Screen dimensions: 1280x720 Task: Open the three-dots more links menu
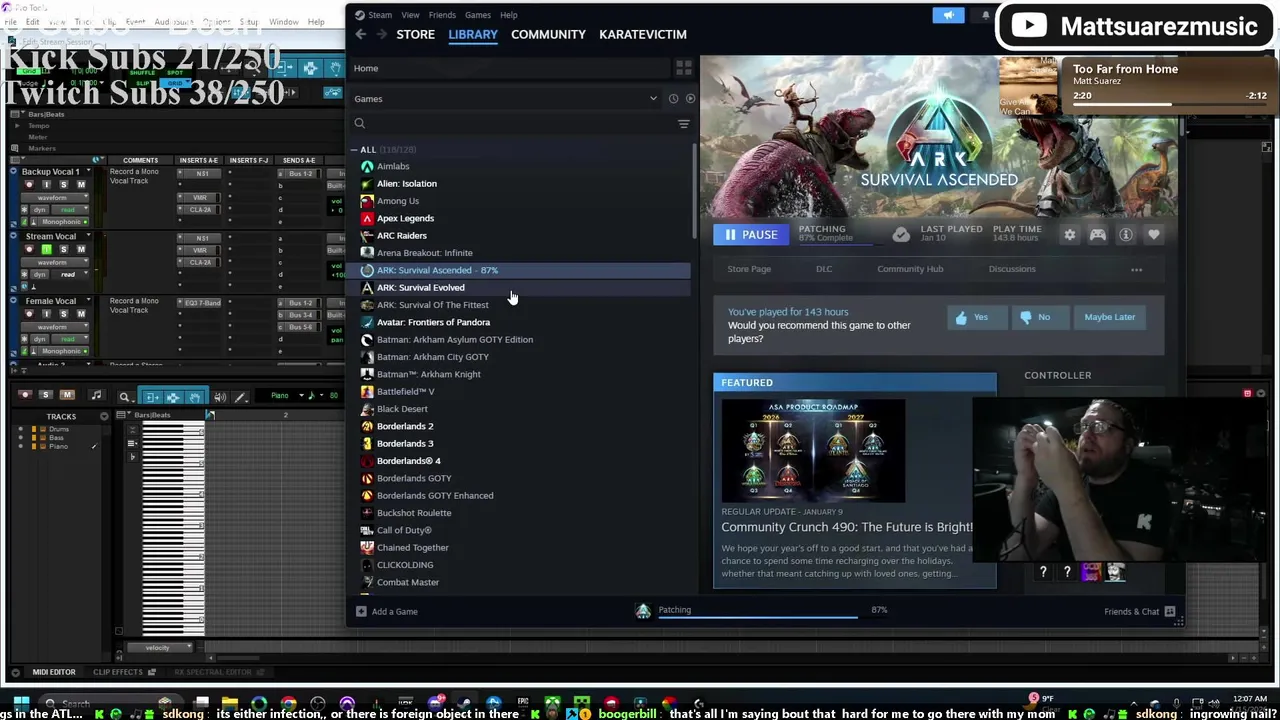pos(1136,269)
